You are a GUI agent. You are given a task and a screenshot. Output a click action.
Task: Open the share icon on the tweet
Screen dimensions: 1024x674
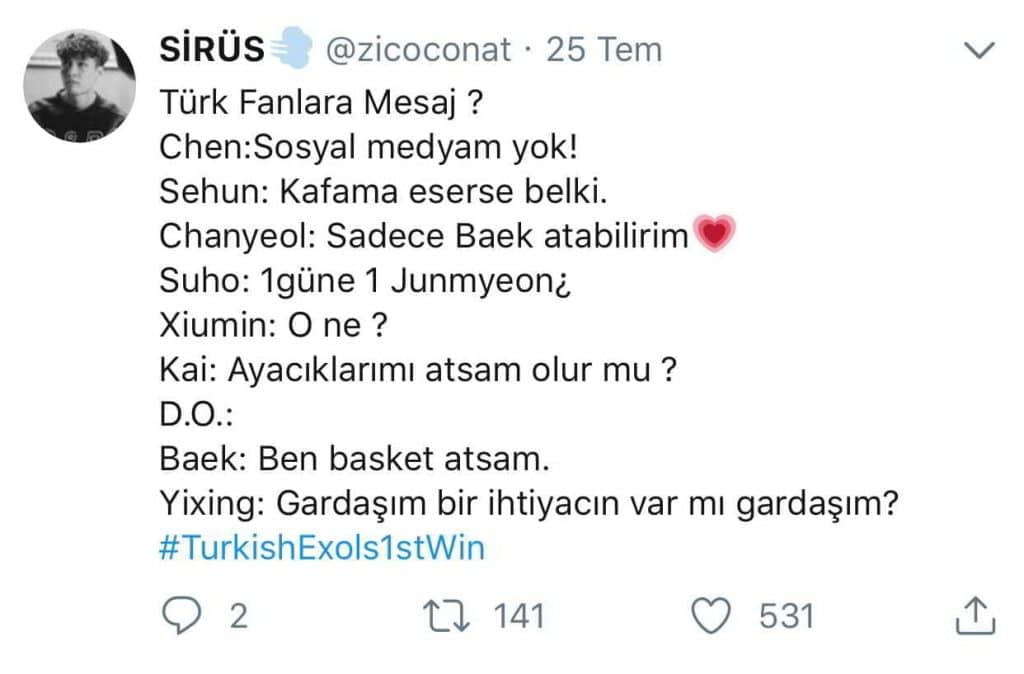[974, 615]
